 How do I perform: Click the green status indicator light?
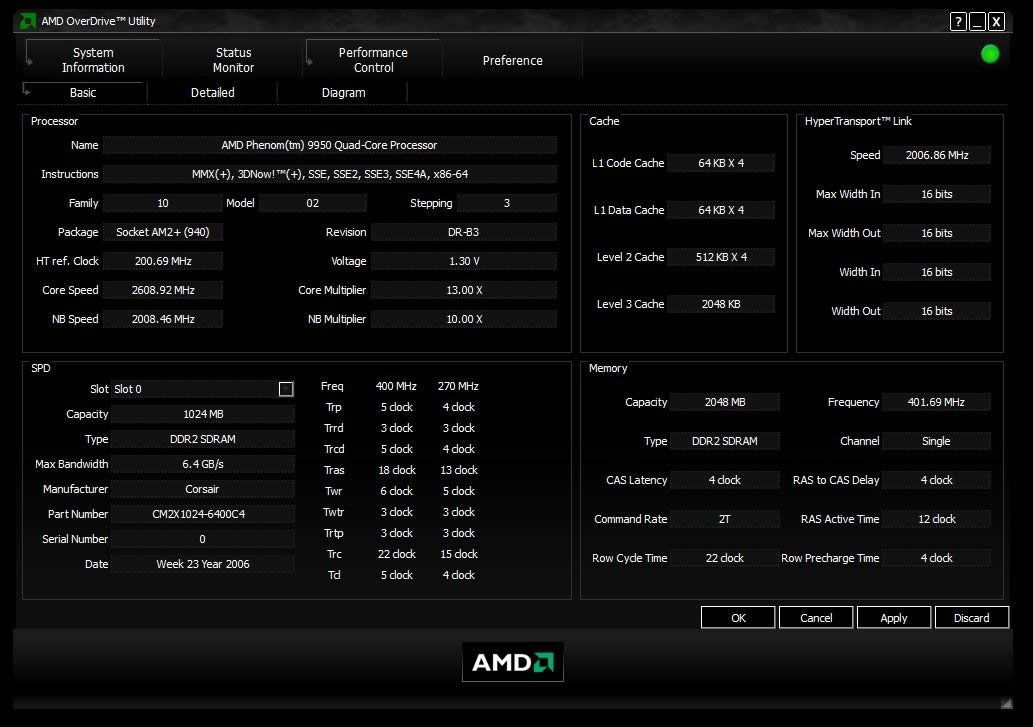point(990,54)
